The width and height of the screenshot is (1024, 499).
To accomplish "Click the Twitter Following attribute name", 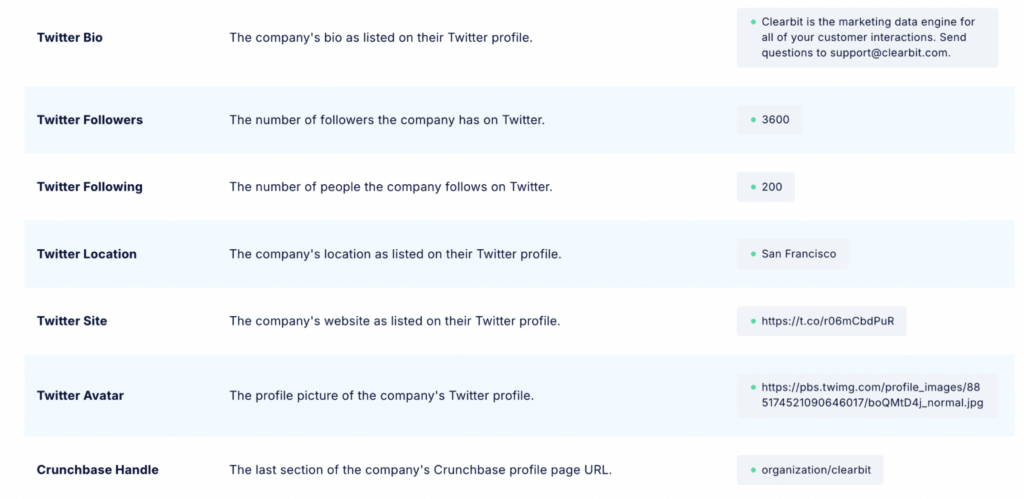I will (x=90, y=187).
